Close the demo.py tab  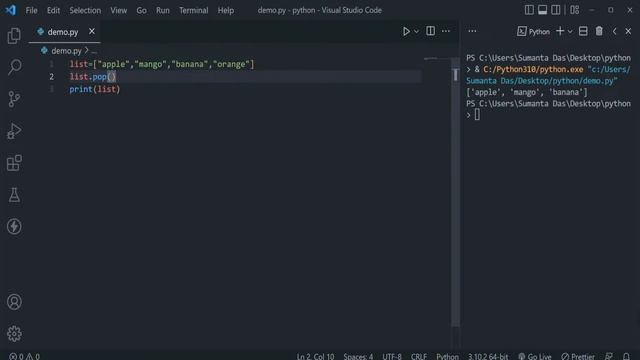92,31
